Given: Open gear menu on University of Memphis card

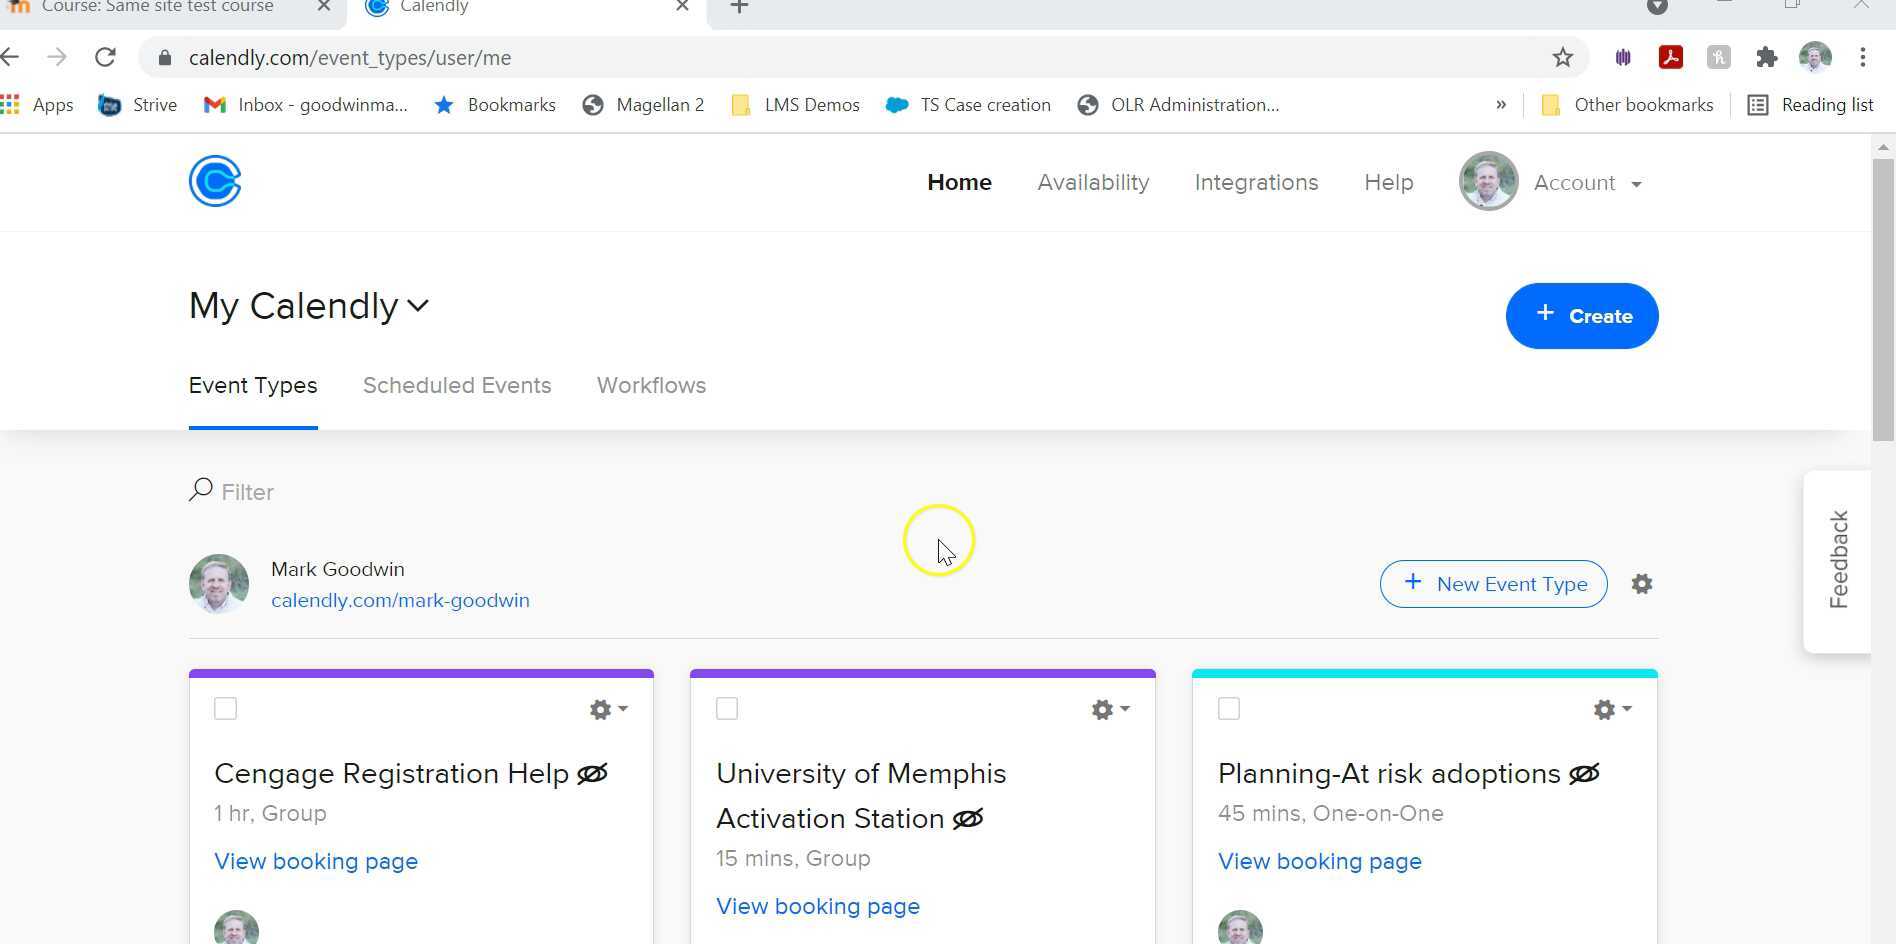Looking at the screenshot, I should tap(1110, 709).
